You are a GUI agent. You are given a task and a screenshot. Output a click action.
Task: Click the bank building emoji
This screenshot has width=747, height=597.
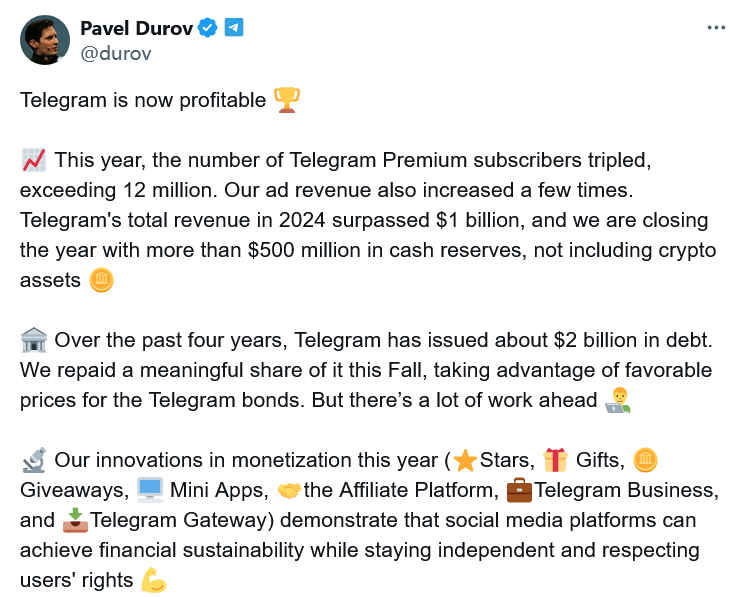click(x=34, y=340)
